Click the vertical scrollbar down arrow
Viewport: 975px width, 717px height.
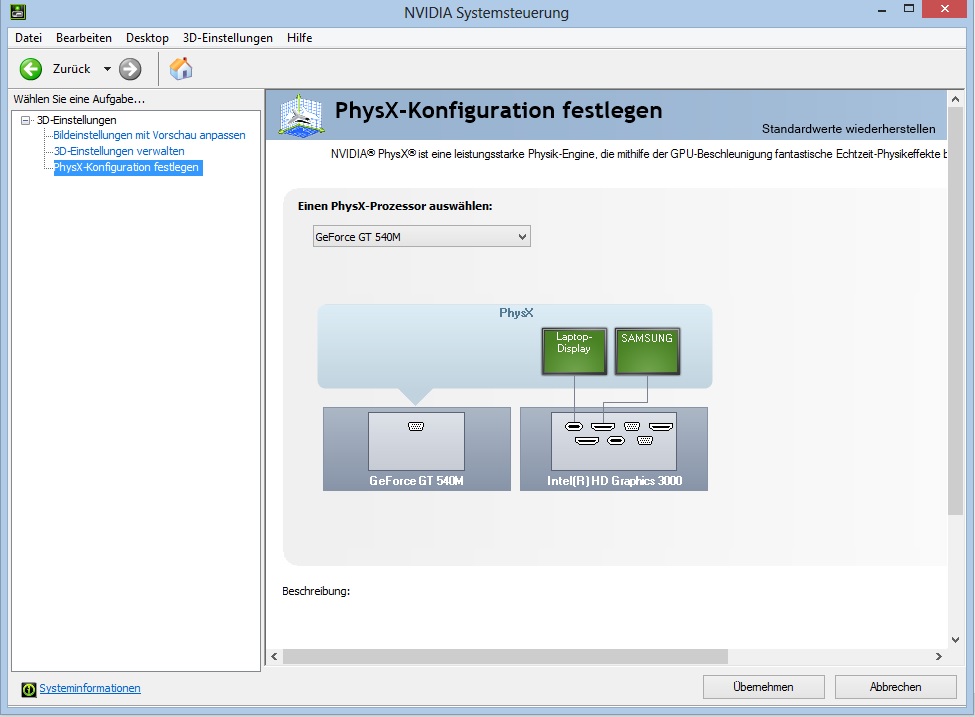point(956,640)
